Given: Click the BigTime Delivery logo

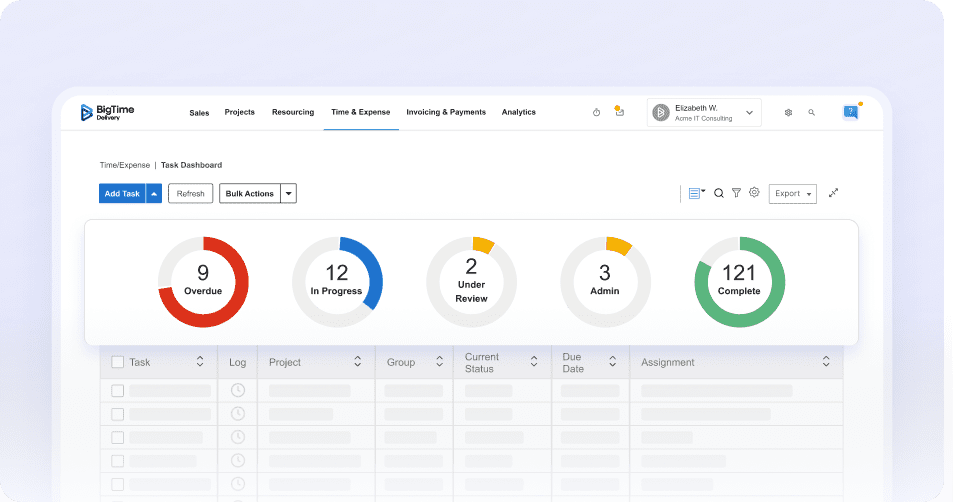Looking at the screenshot, I should tap(107, 113).
